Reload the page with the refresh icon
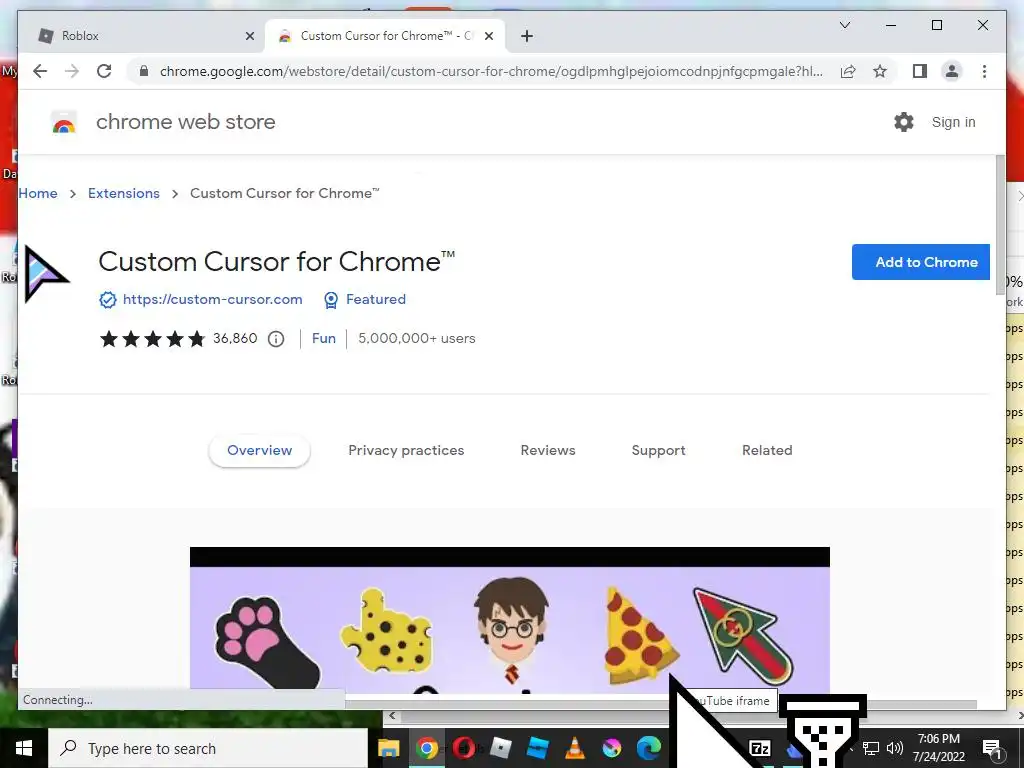Viewport: 1024px width, 768px height. [x=104, y=71]
